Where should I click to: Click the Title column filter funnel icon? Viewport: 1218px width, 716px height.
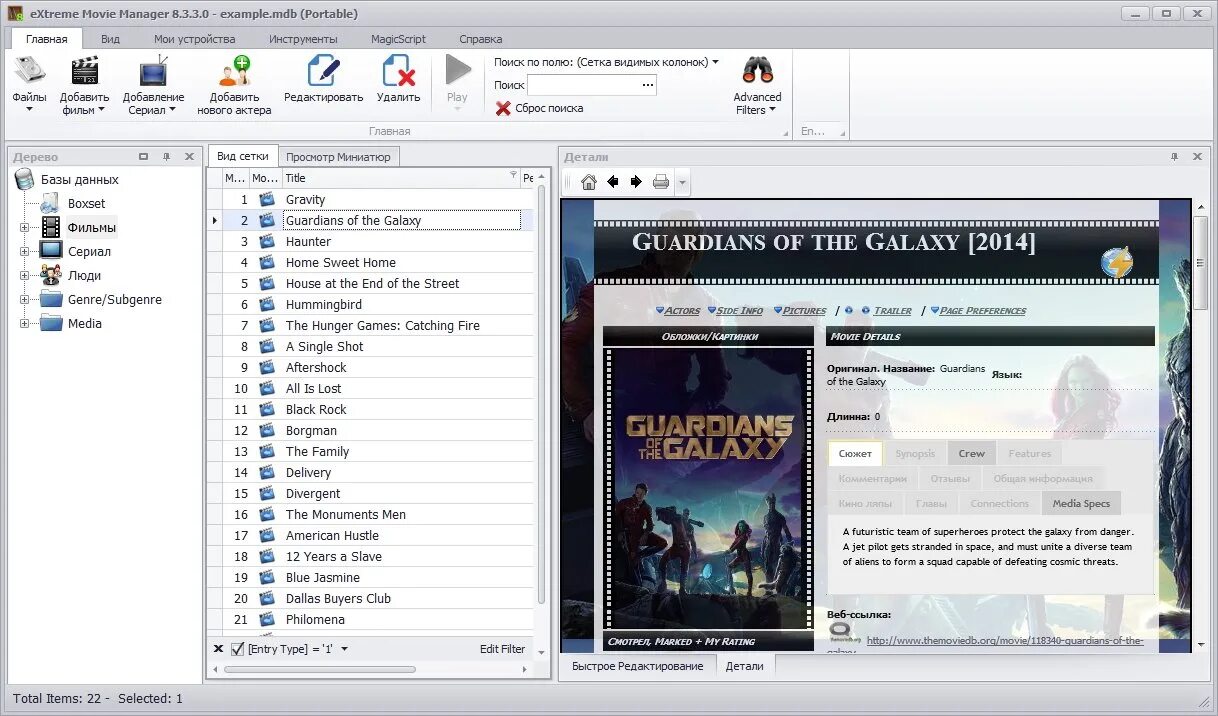pyautogui.click(x=514, y=176)
